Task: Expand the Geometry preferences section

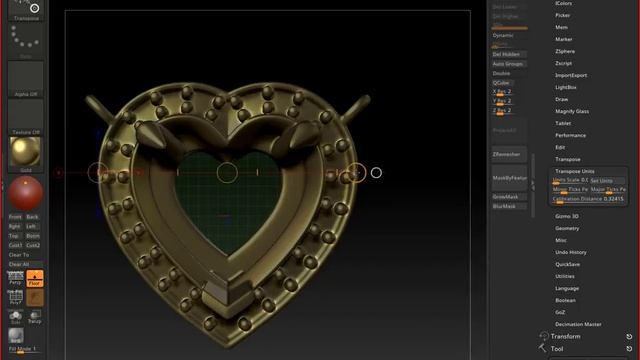Action: [567, 229]
